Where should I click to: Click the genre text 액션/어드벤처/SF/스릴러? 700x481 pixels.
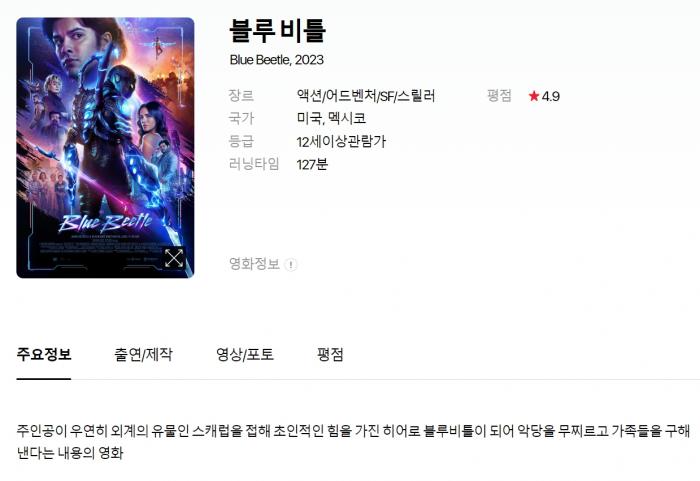(366, 96)
